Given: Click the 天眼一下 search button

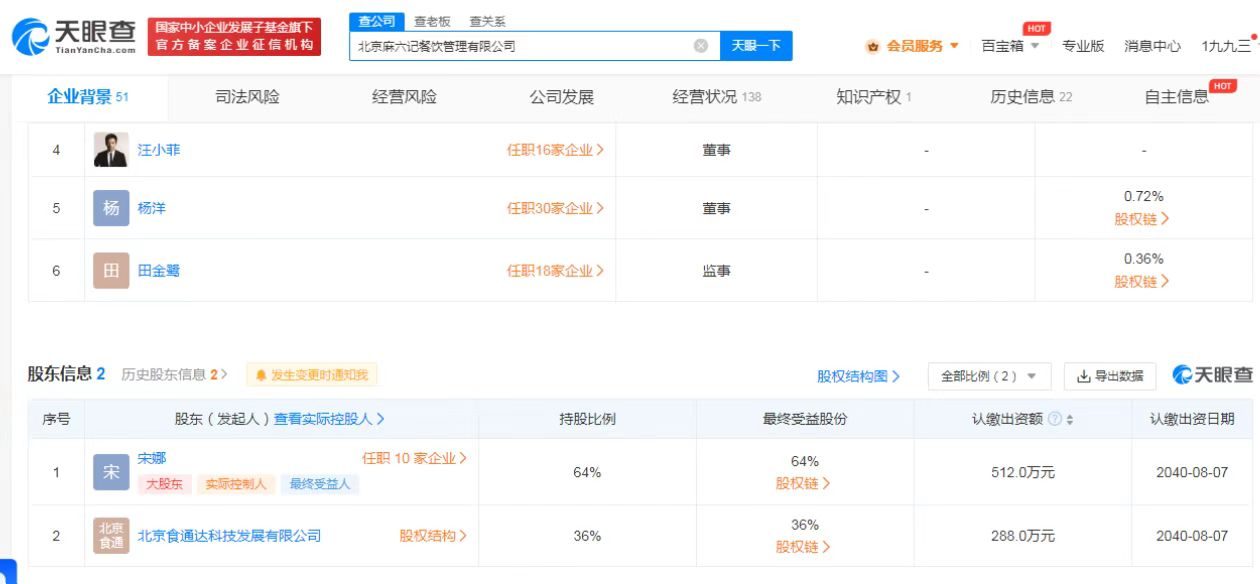Looking at the screenshot, I should [756, 45].
